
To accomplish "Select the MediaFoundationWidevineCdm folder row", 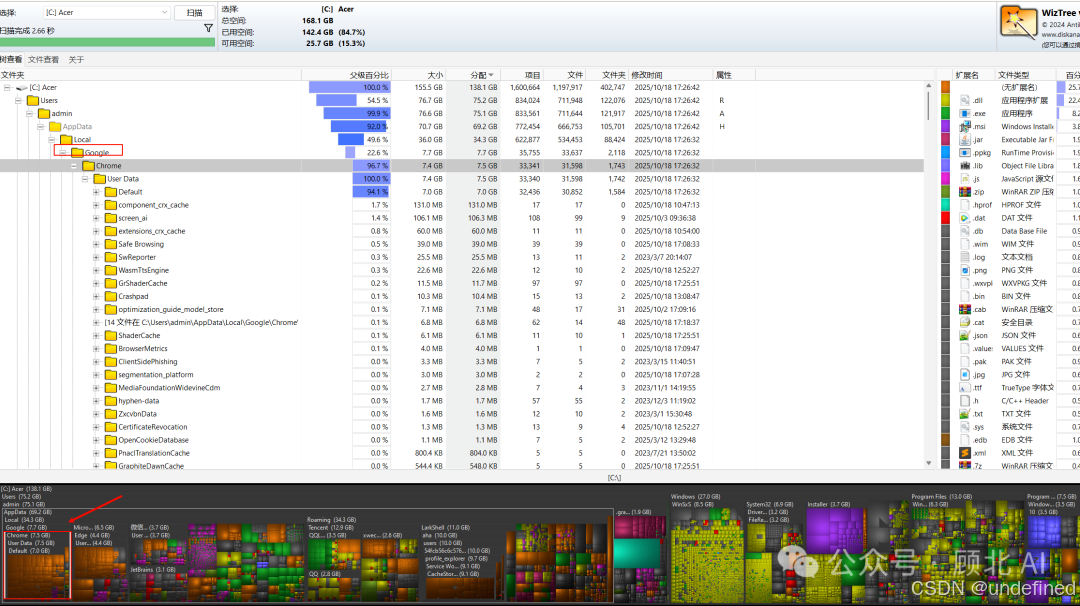I will point(461,388).
